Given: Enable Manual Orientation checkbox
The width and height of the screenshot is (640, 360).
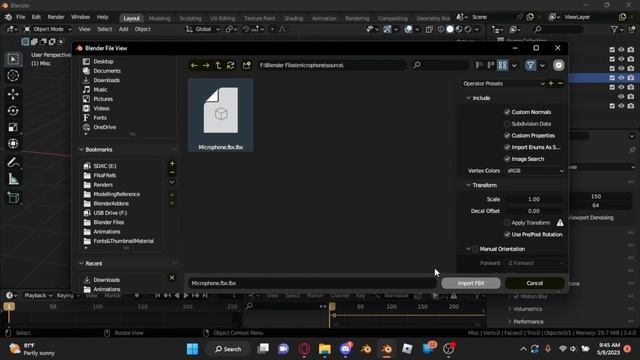Looking at the screenshot, I should point(475,249).
